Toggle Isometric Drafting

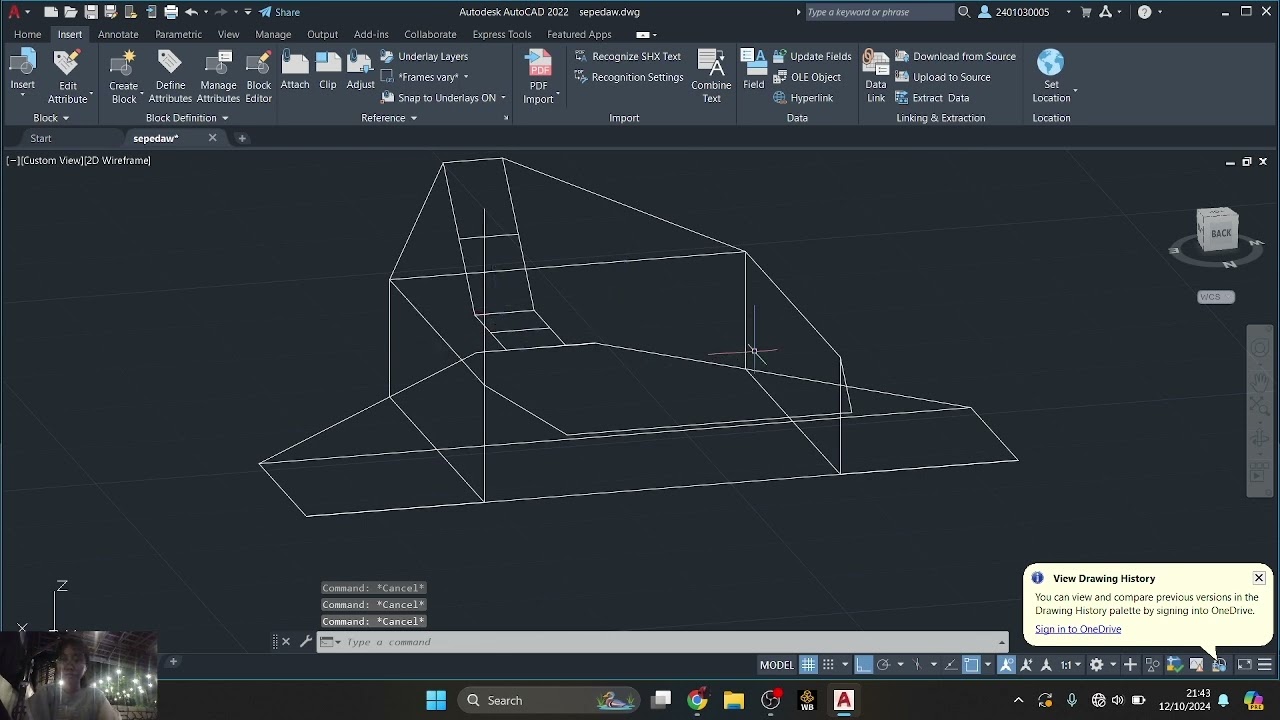(916, 665)
